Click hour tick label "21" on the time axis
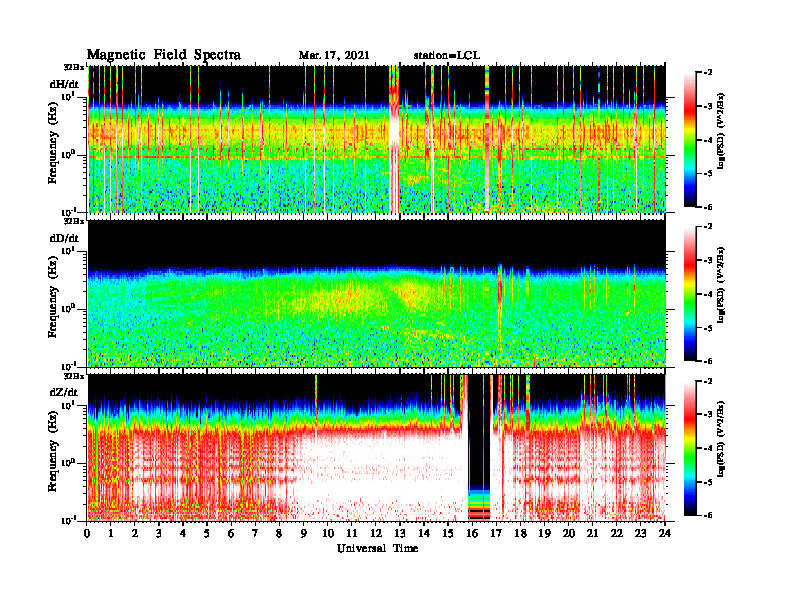The height and width of the screenshot is (612, 792). 592,534
